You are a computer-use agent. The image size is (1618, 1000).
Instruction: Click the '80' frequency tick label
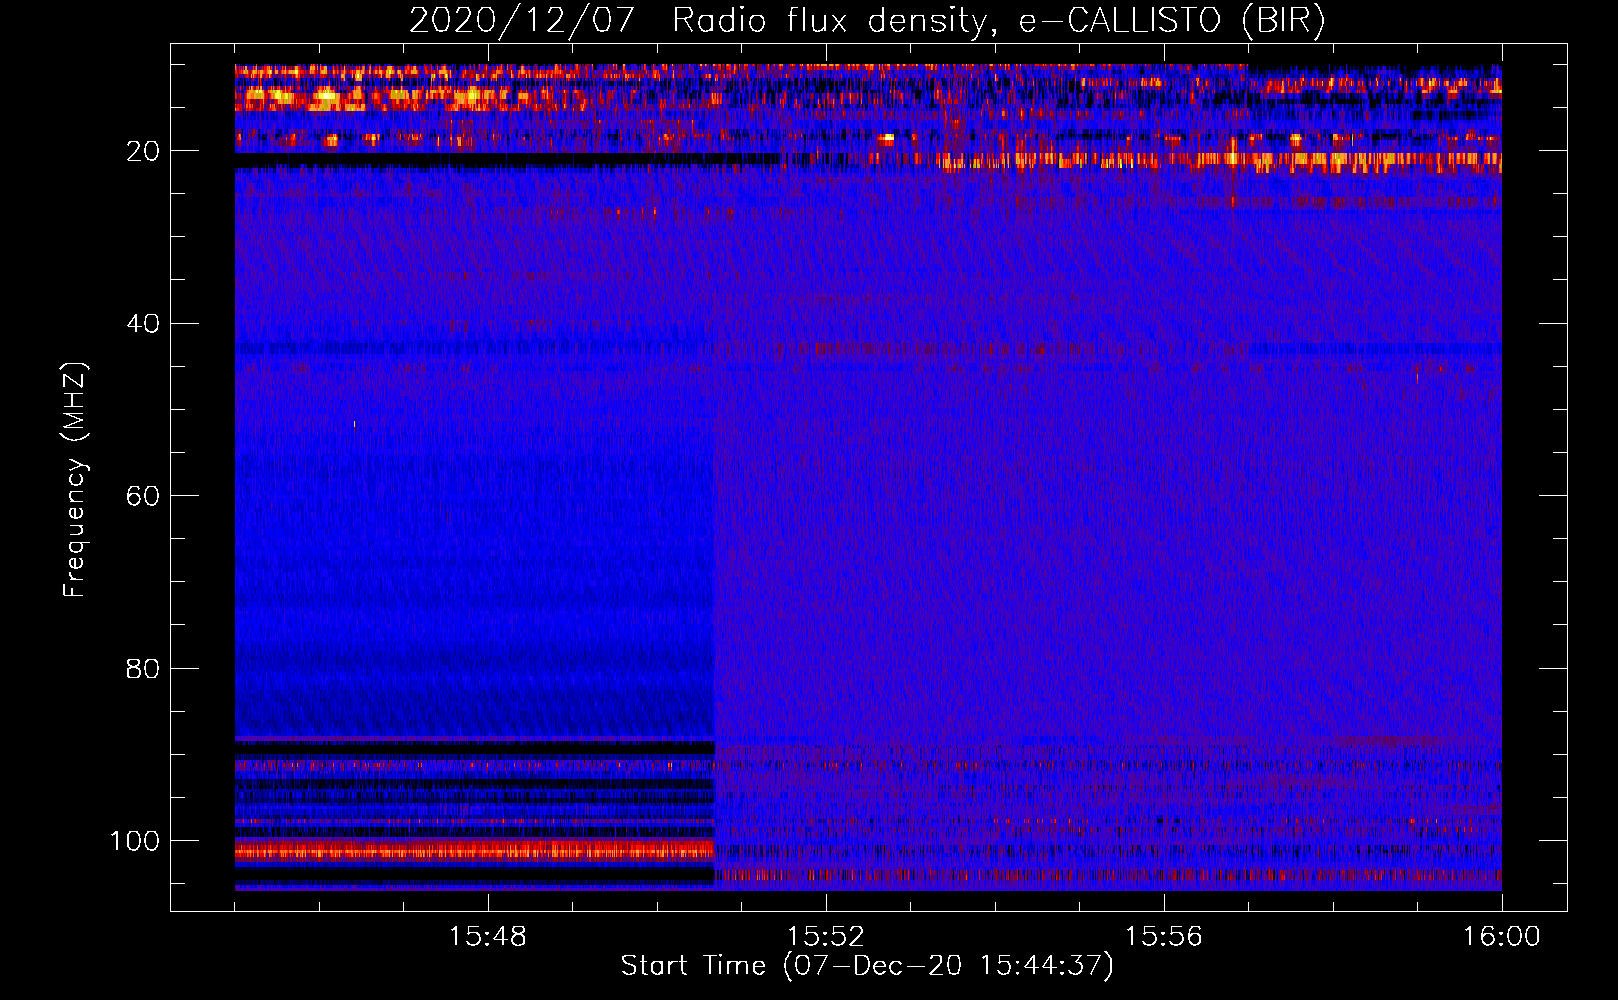click(x=144, y=668)
